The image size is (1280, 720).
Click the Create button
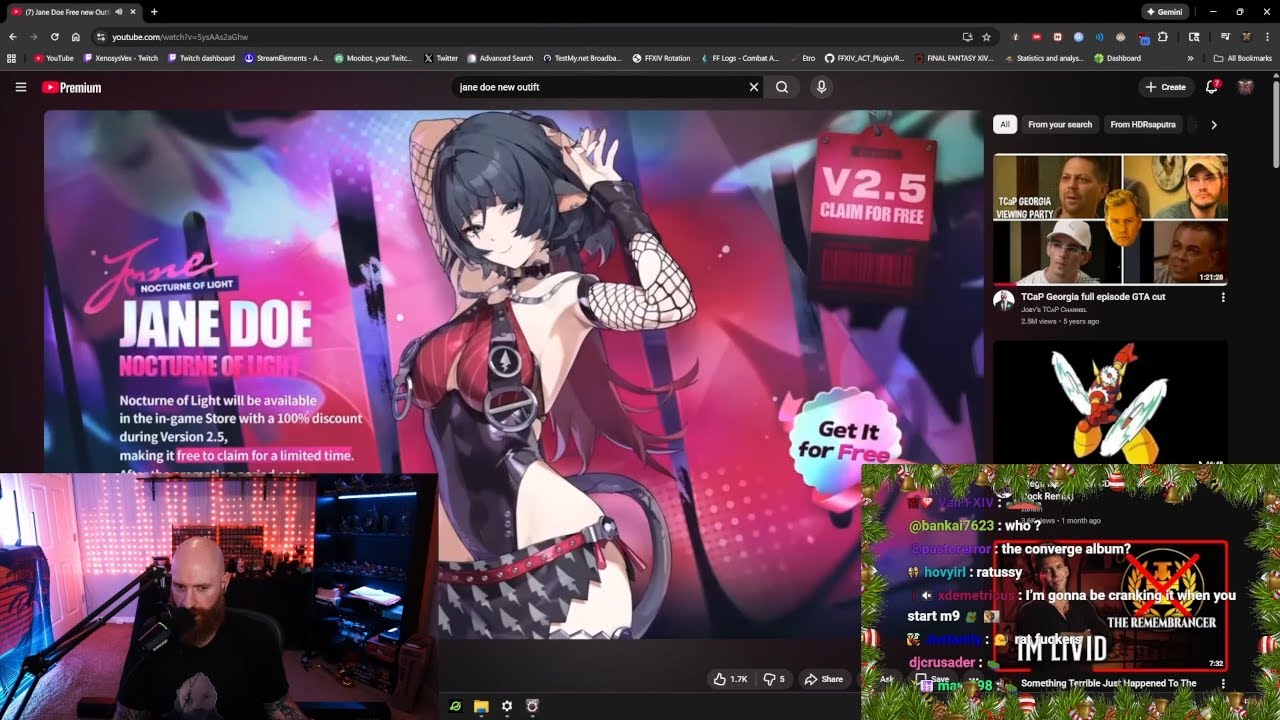click(x=1166, y=87)
